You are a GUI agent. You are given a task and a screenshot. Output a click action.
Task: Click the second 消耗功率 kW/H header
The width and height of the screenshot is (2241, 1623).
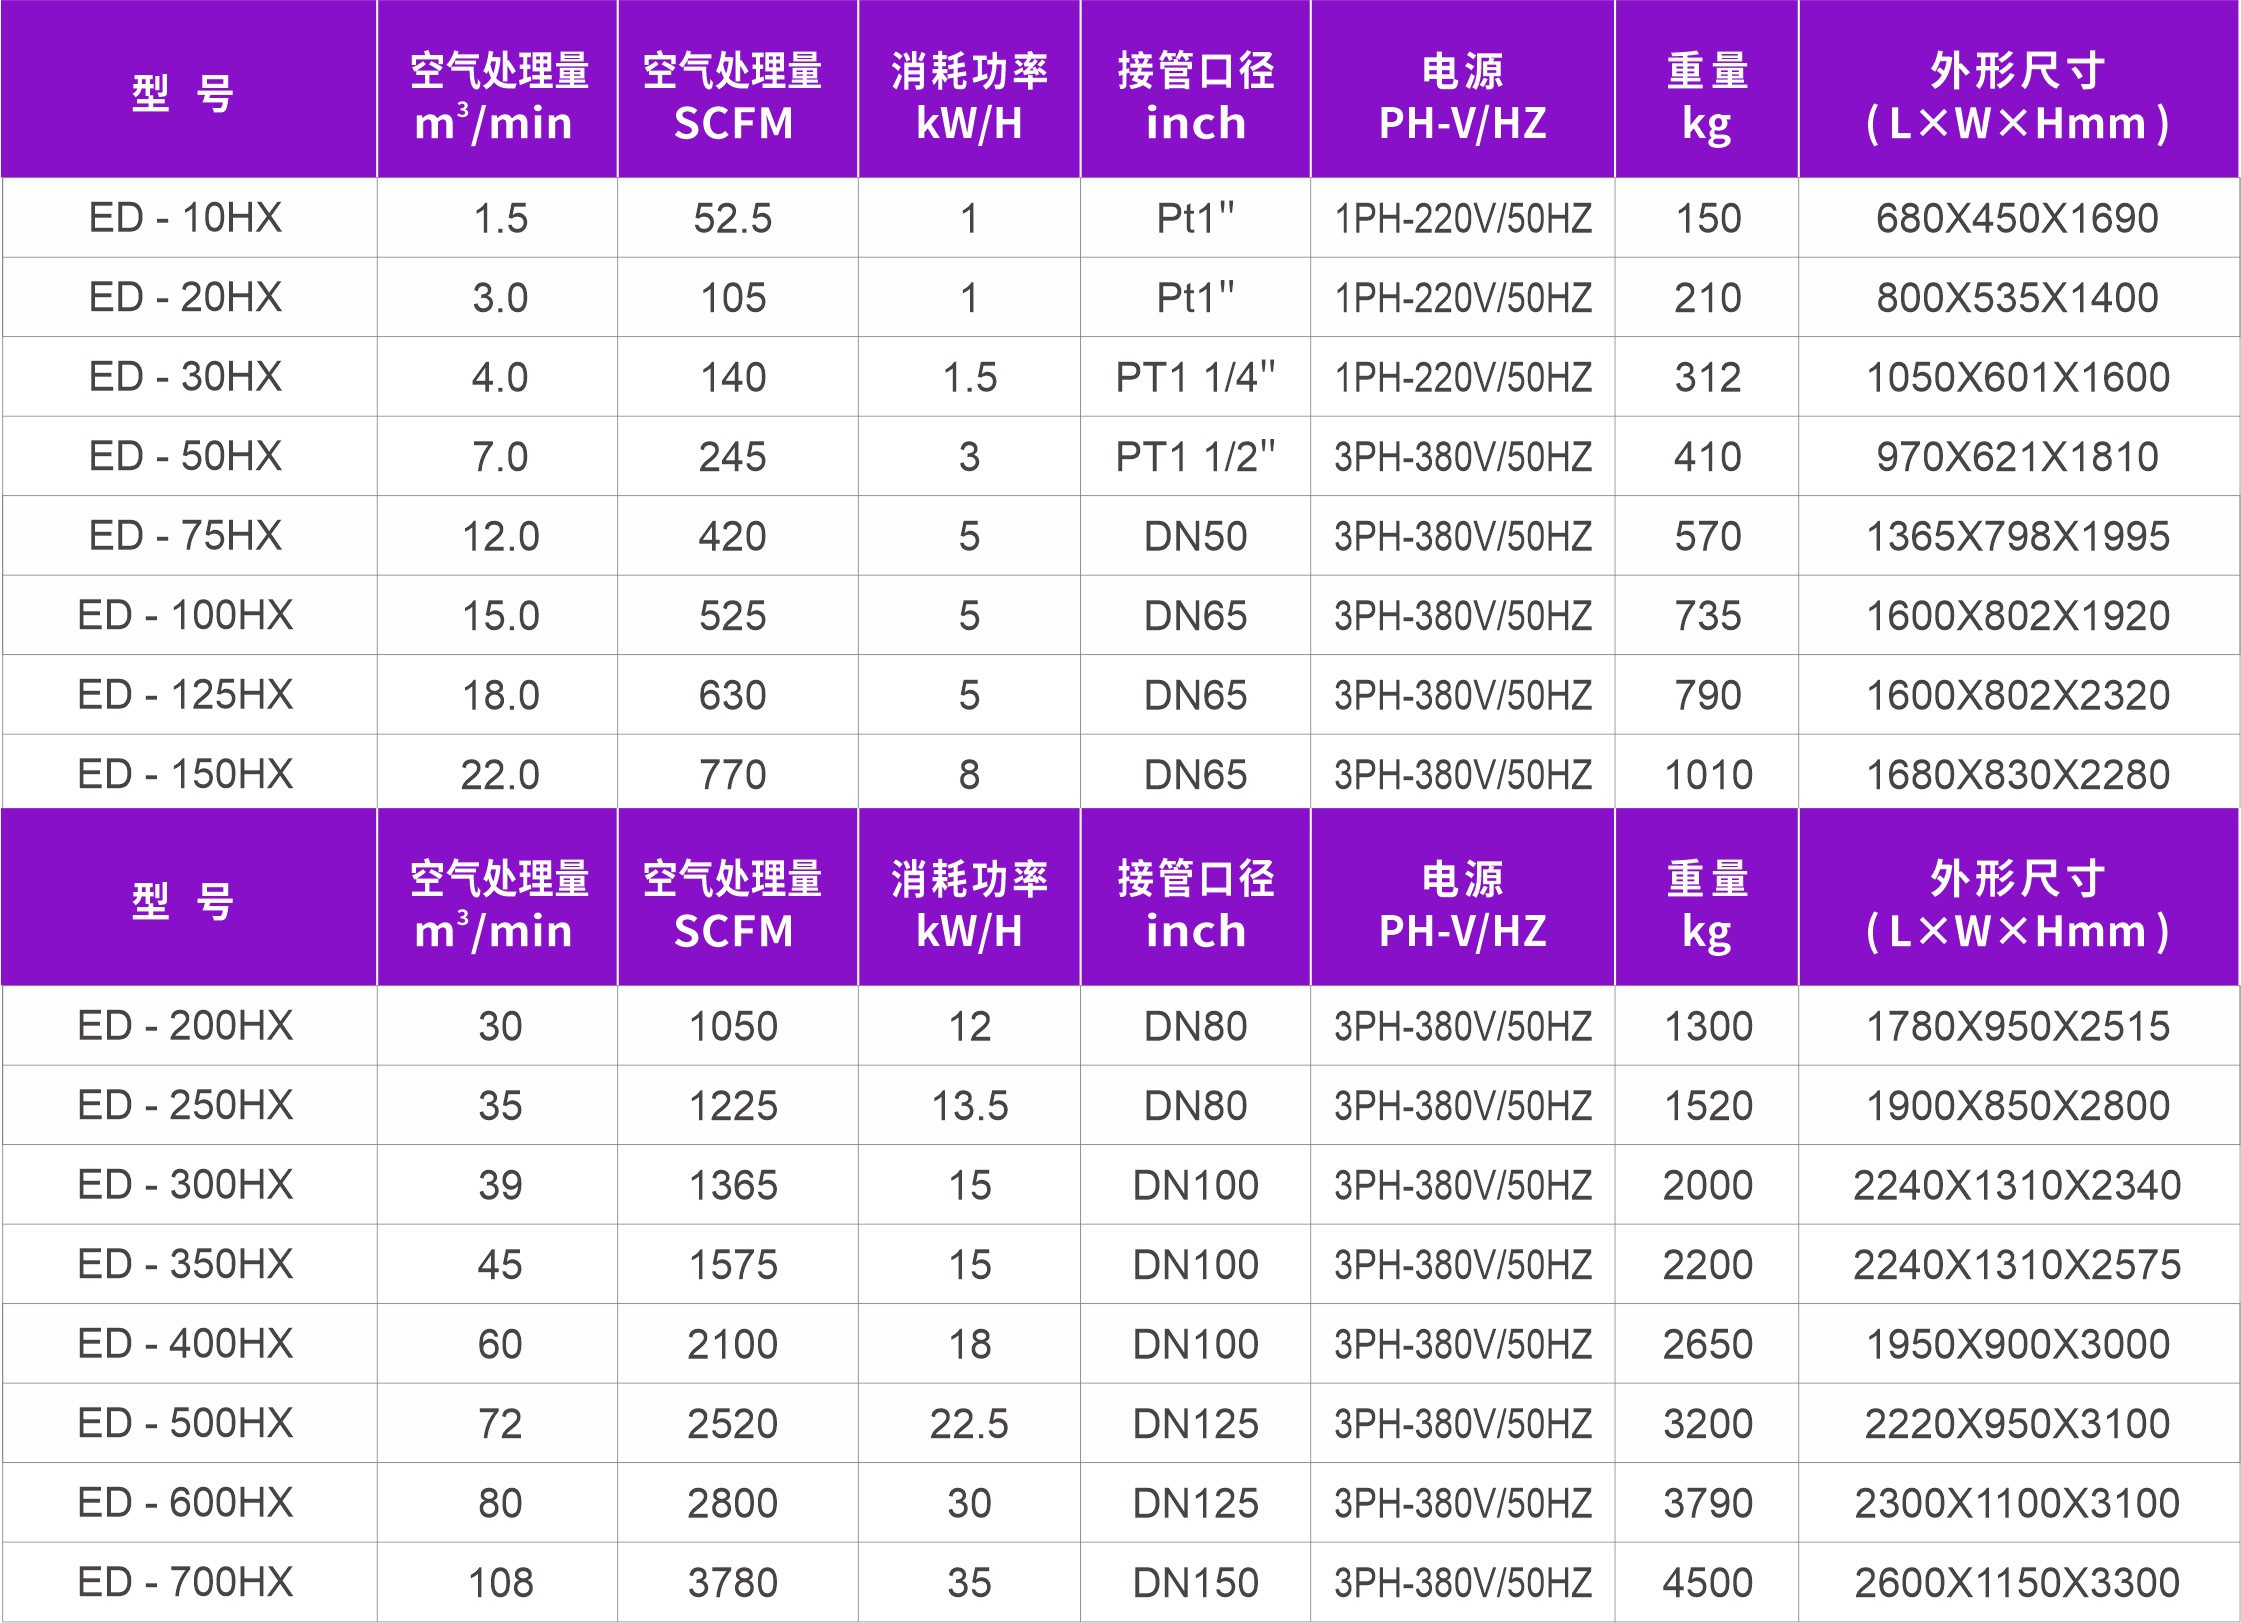click(x=969, y=903)
